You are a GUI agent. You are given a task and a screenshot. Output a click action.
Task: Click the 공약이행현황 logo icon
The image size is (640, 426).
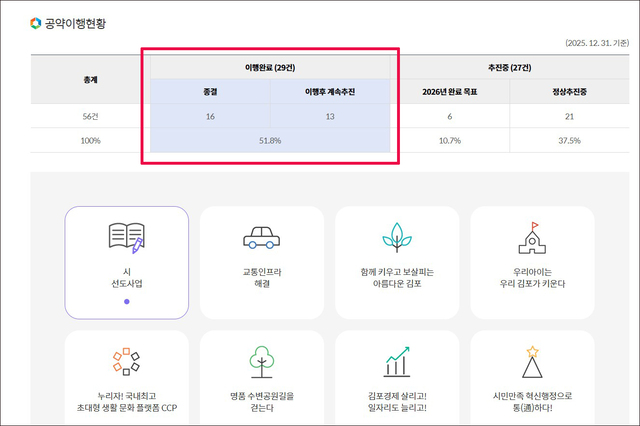[36, 23]
